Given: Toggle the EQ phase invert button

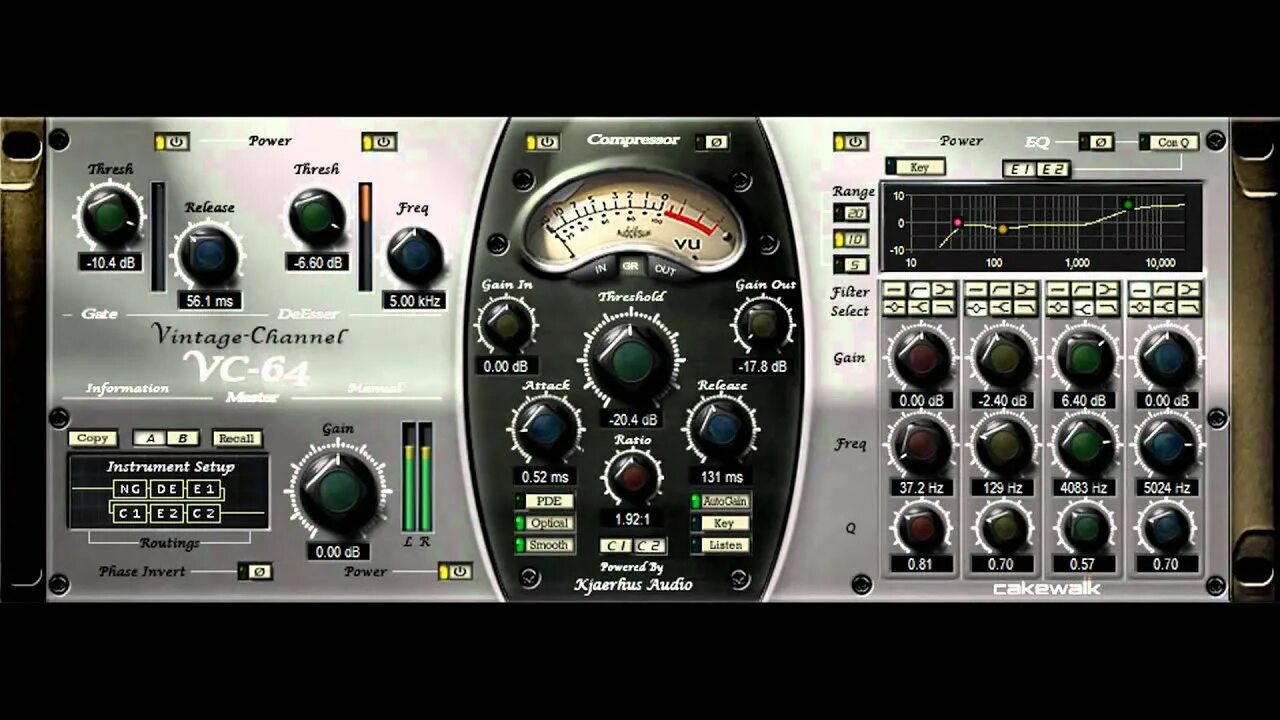Looking at the screenshot, I should pos(1096,142).
